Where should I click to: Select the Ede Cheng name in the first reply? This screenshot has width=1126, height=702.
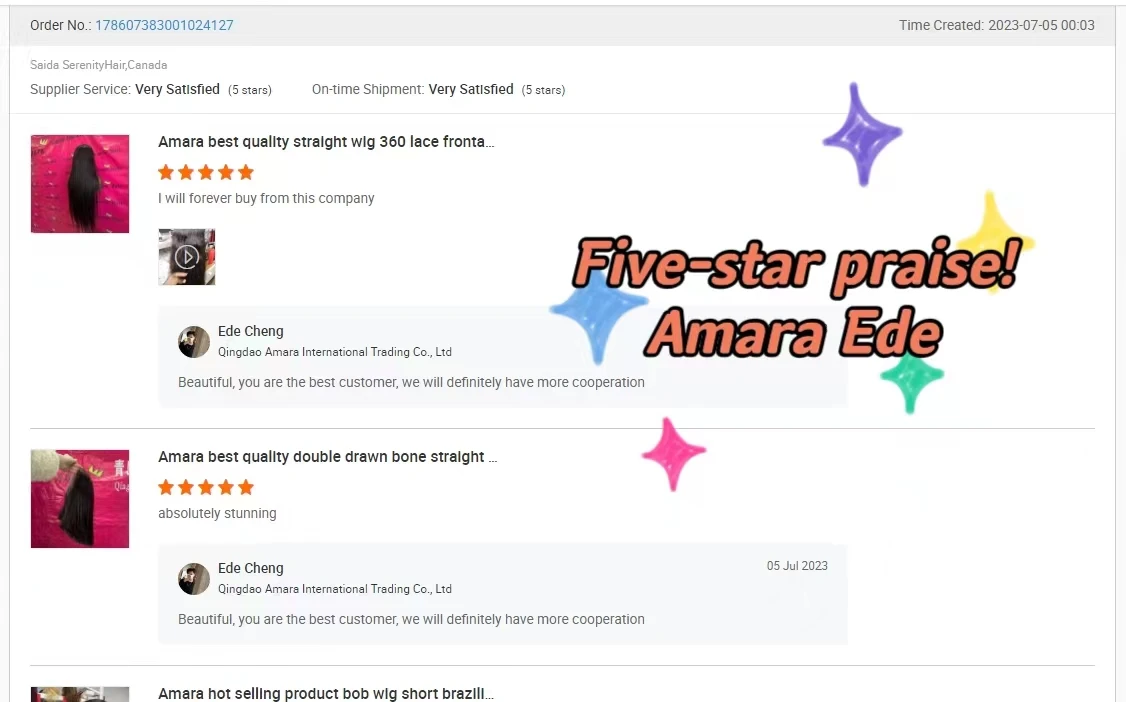click(251, 331)
